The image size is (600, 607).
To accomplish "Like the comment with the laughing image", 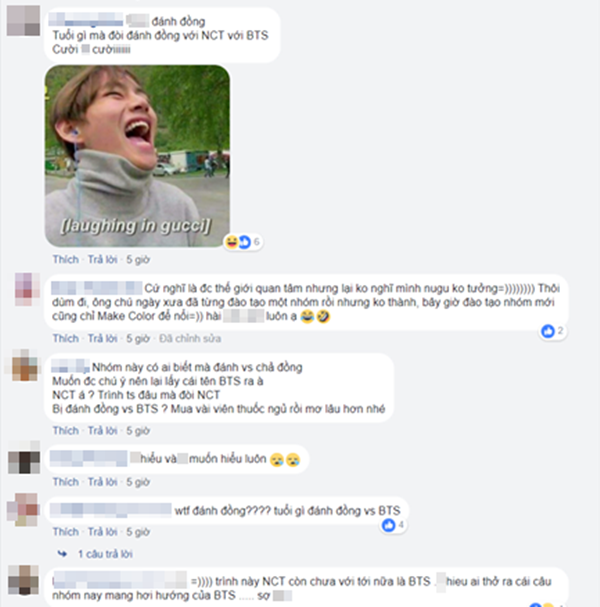I will (x=65, y=259).
